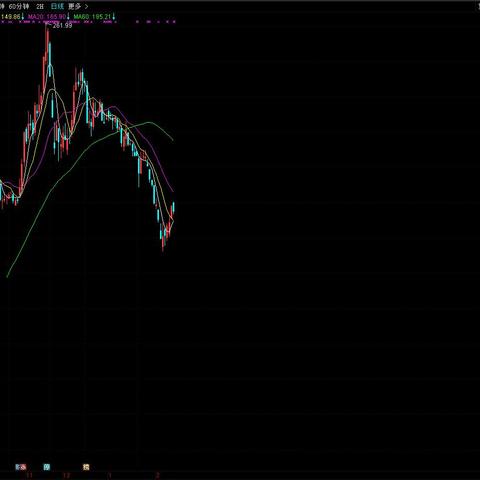
Task: Click the month 12 label on time axis
Action: 67,475
